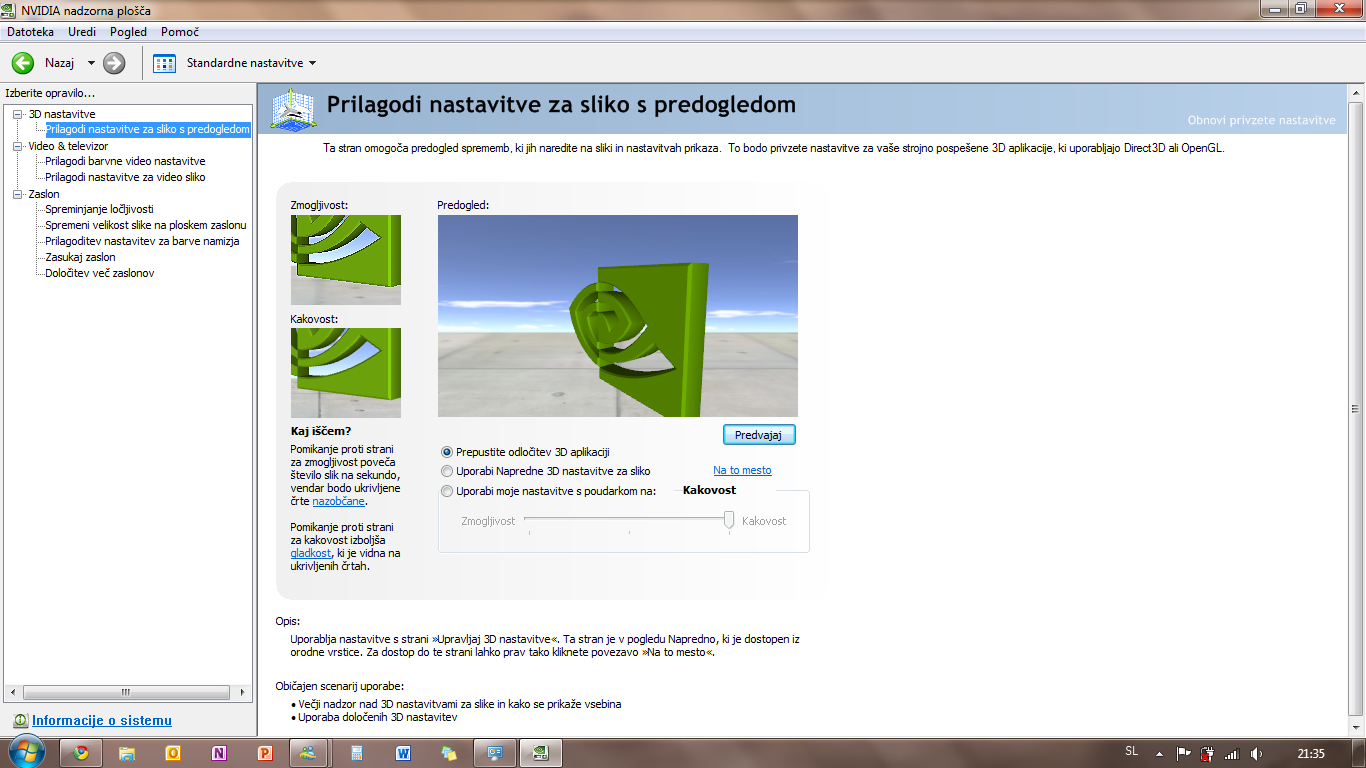Open PowerPoint from the taskbar

(x=265, y=753)
